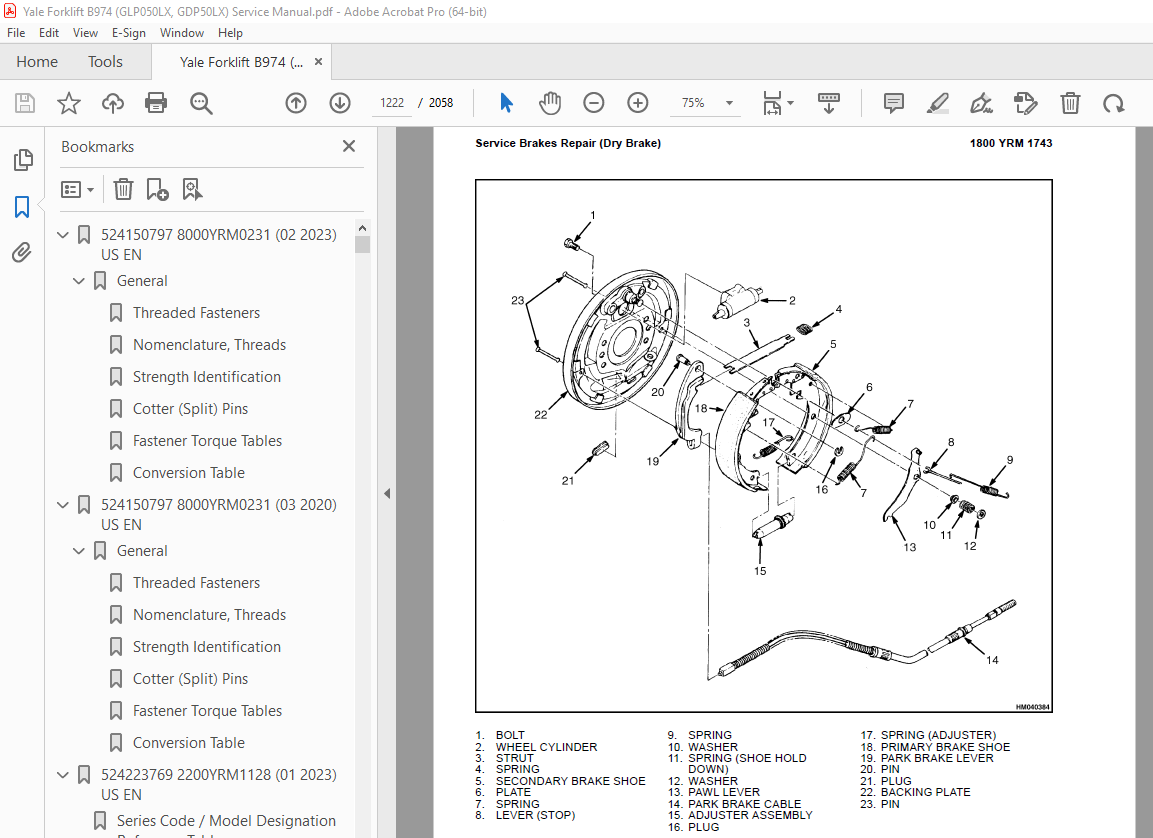The image size is (1153, 838).
Task: Activate the Hand pan tool
Action: coord(549,103)
